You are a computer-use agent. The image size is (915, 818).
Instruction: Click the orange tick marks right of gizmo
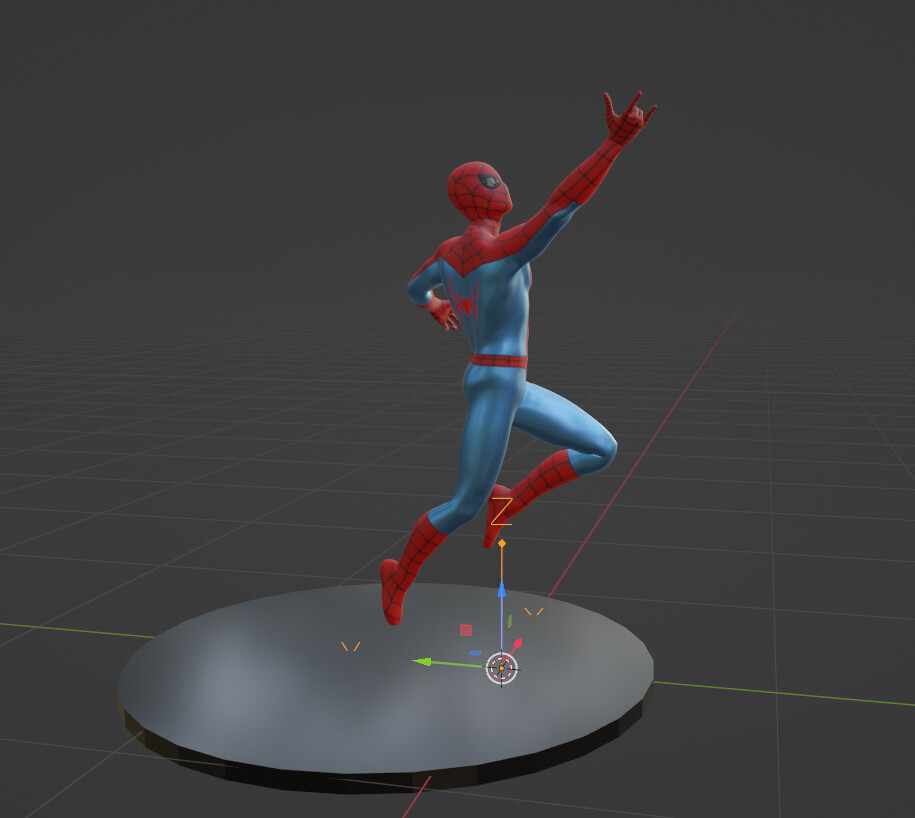pos(533,610)
